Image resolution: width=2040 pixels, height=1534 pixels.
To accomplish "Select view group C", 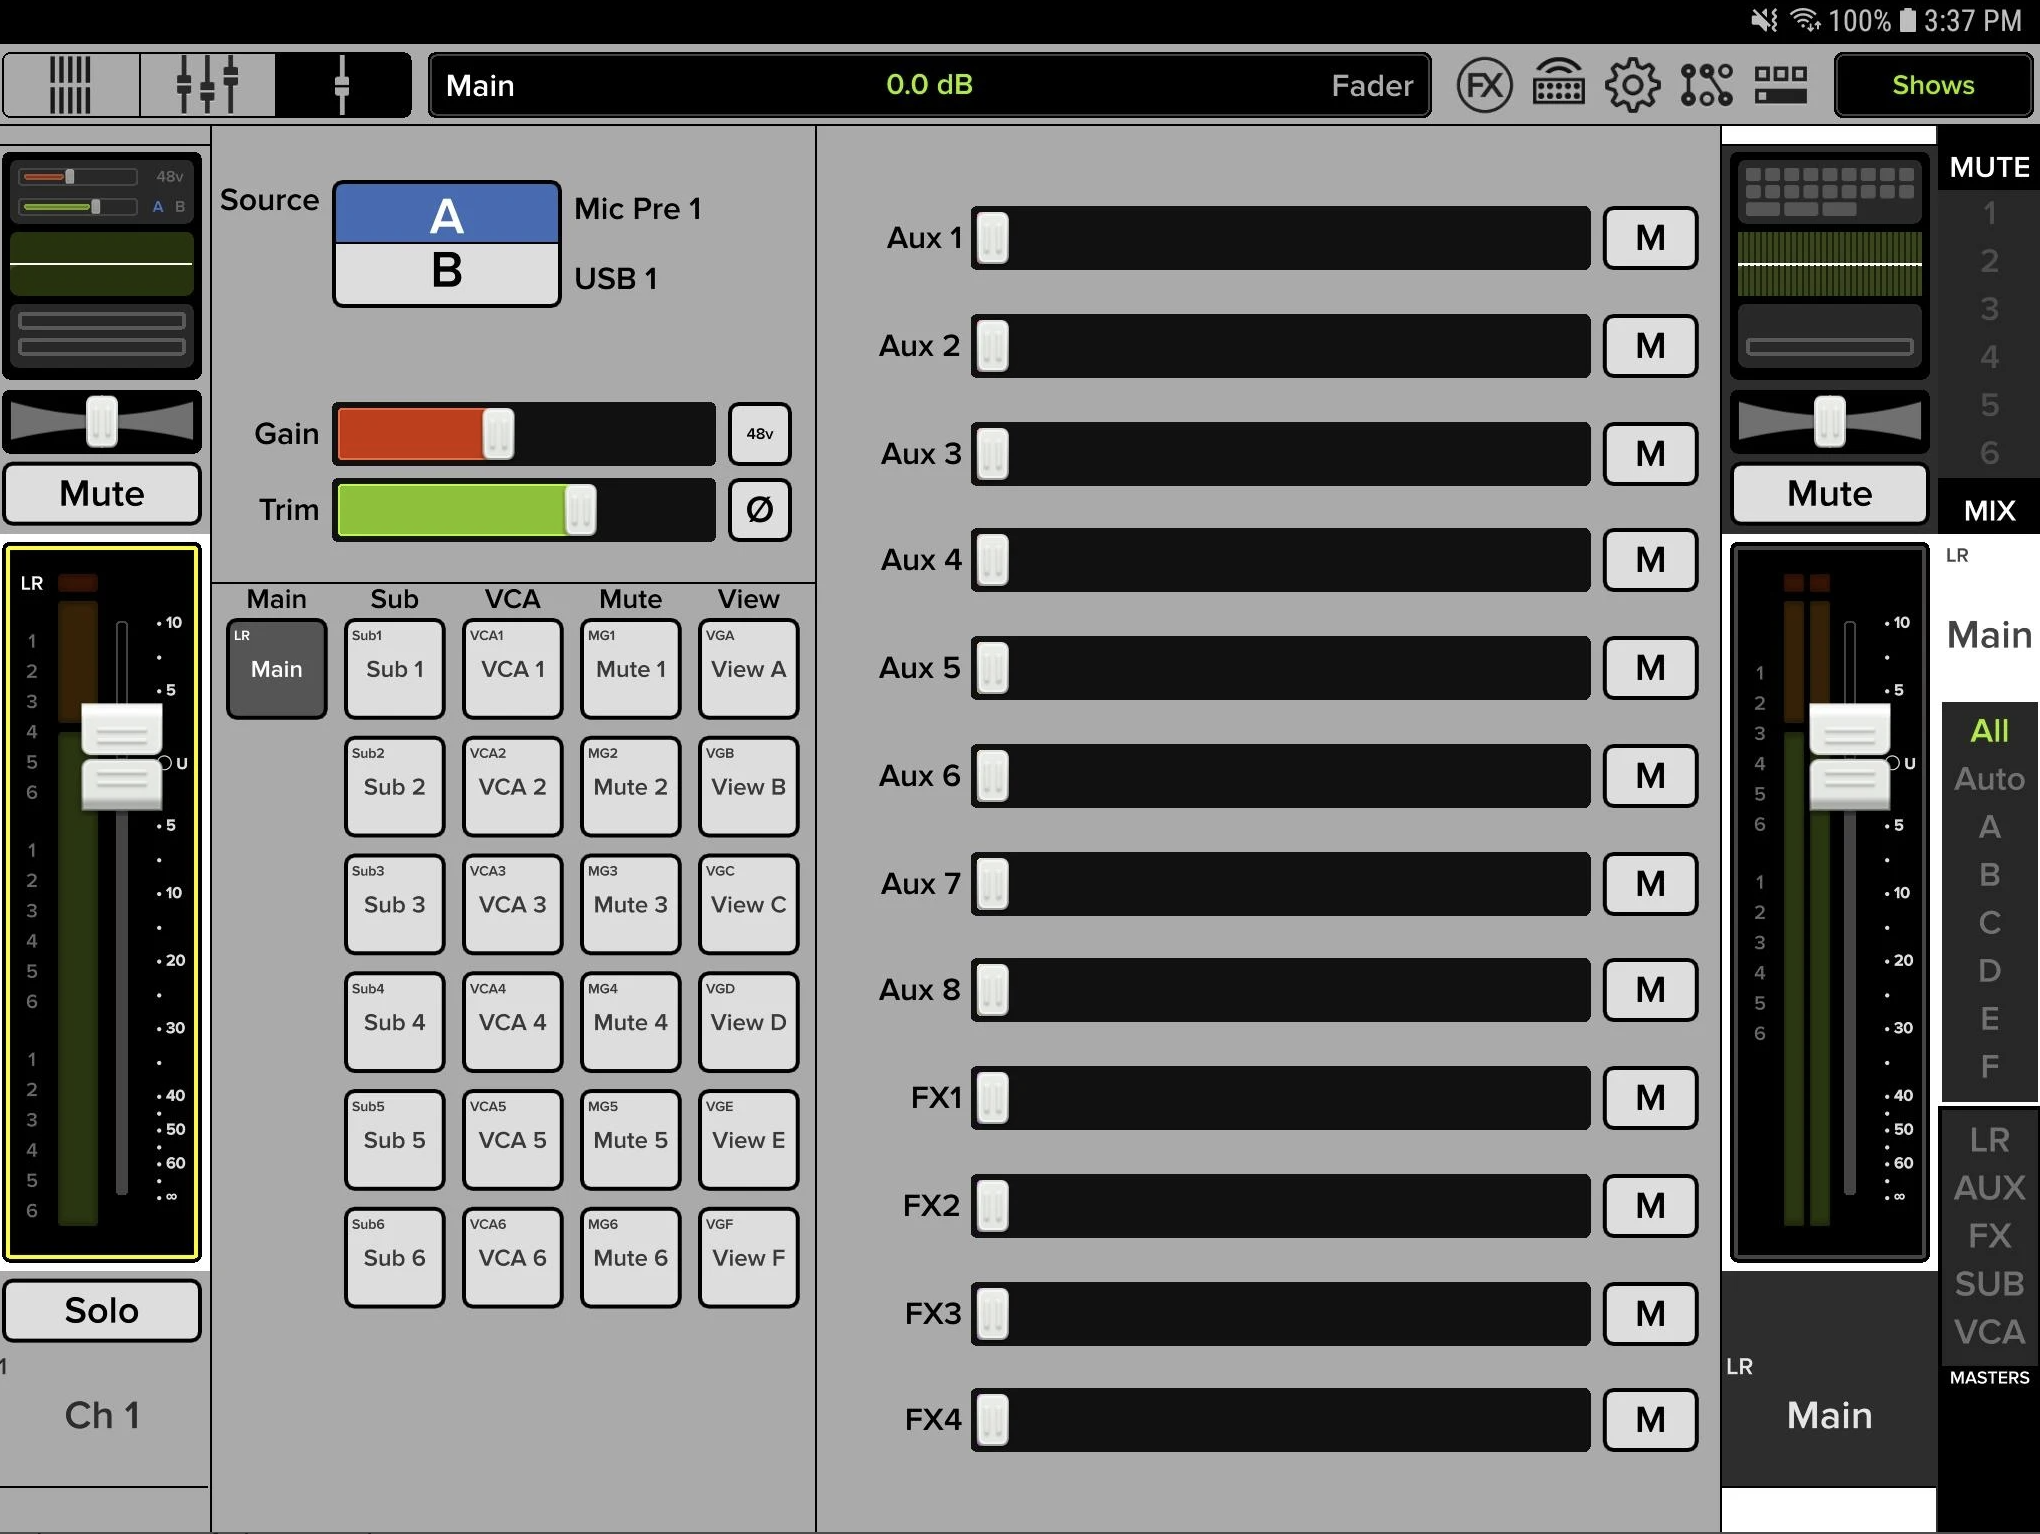I will pyautogui.click(x=1989, y=923).
